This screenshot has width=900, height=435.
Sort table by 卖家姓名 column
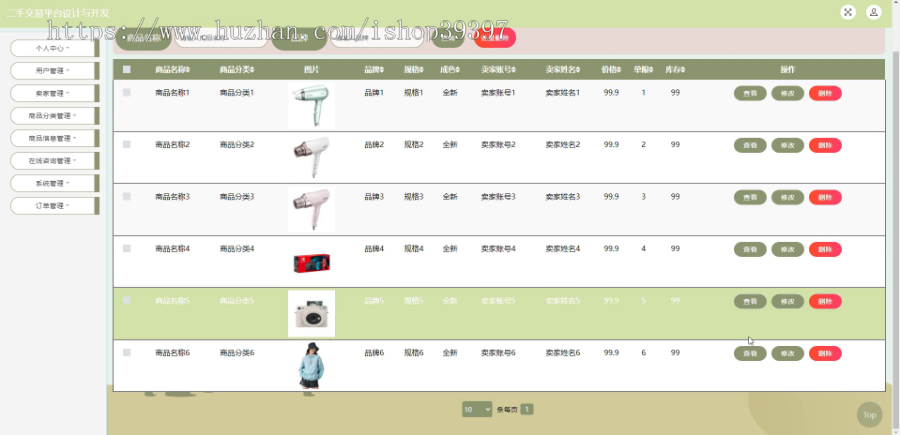click(x=562, y=69)
